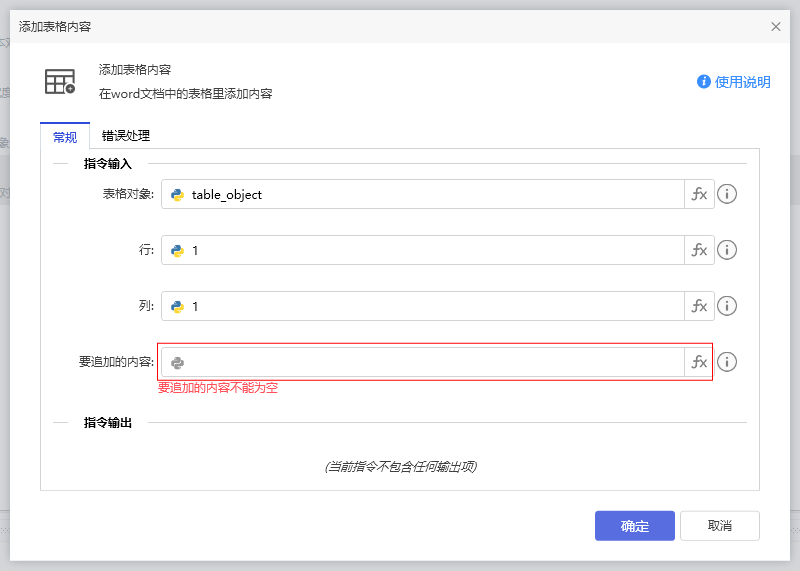Open the 使用说明 help link
This screenshot has width=800, height=571.
734,82
